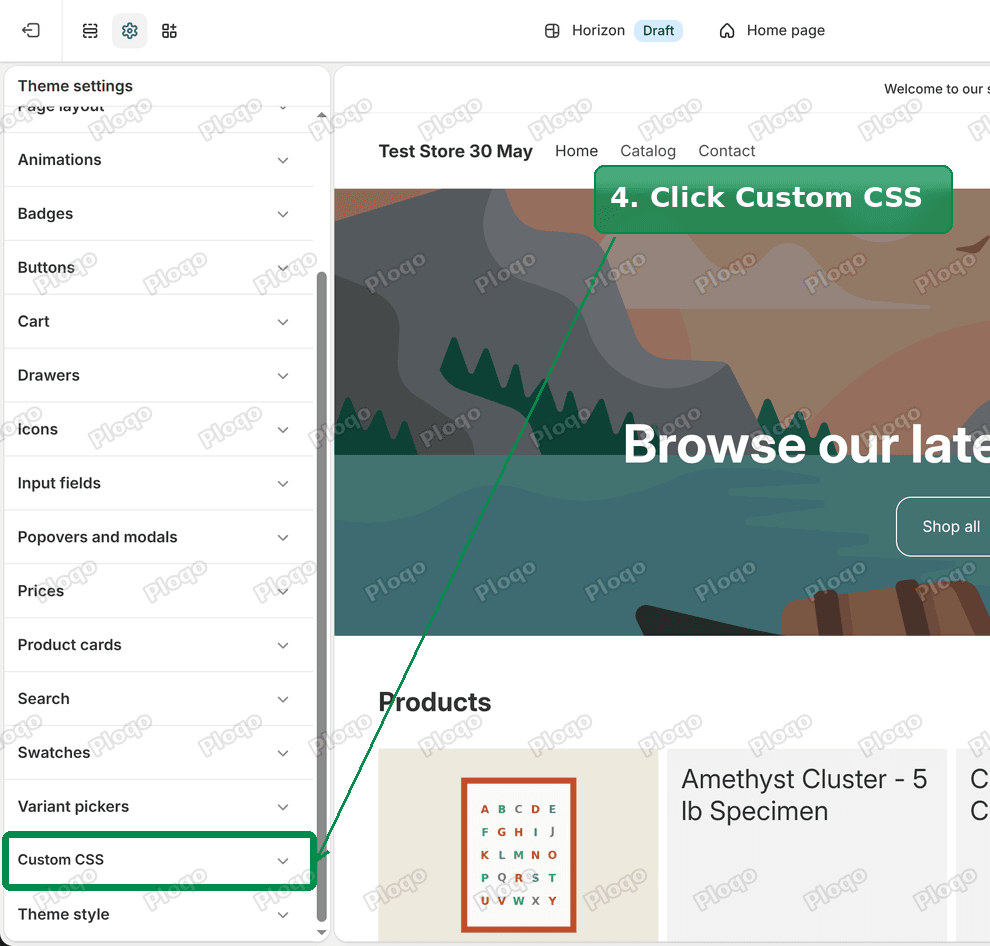Expand the Swatches settings section
Image resolution: width=990 pixels, height=946 pixels.
point(158,753)
